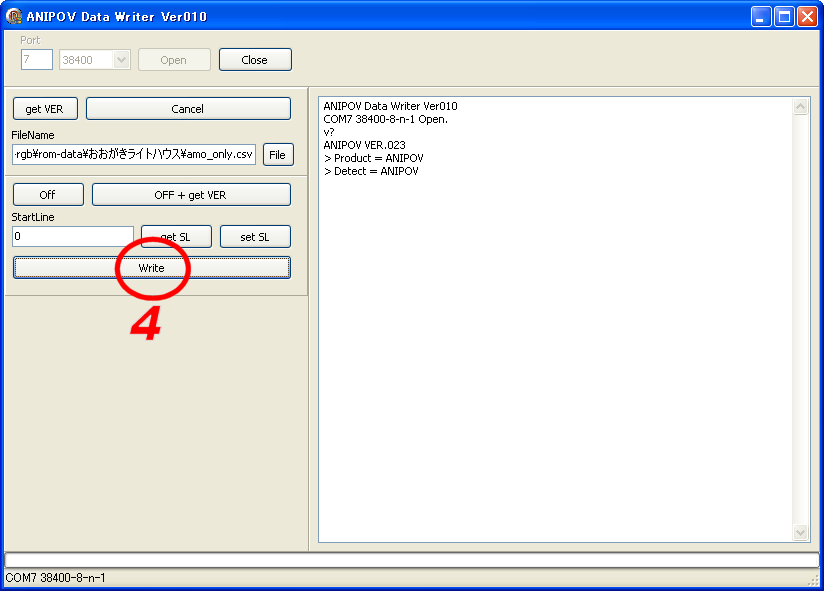Click the empty command field above the status bar
The image size is (824, 591).
pos(411,560)
